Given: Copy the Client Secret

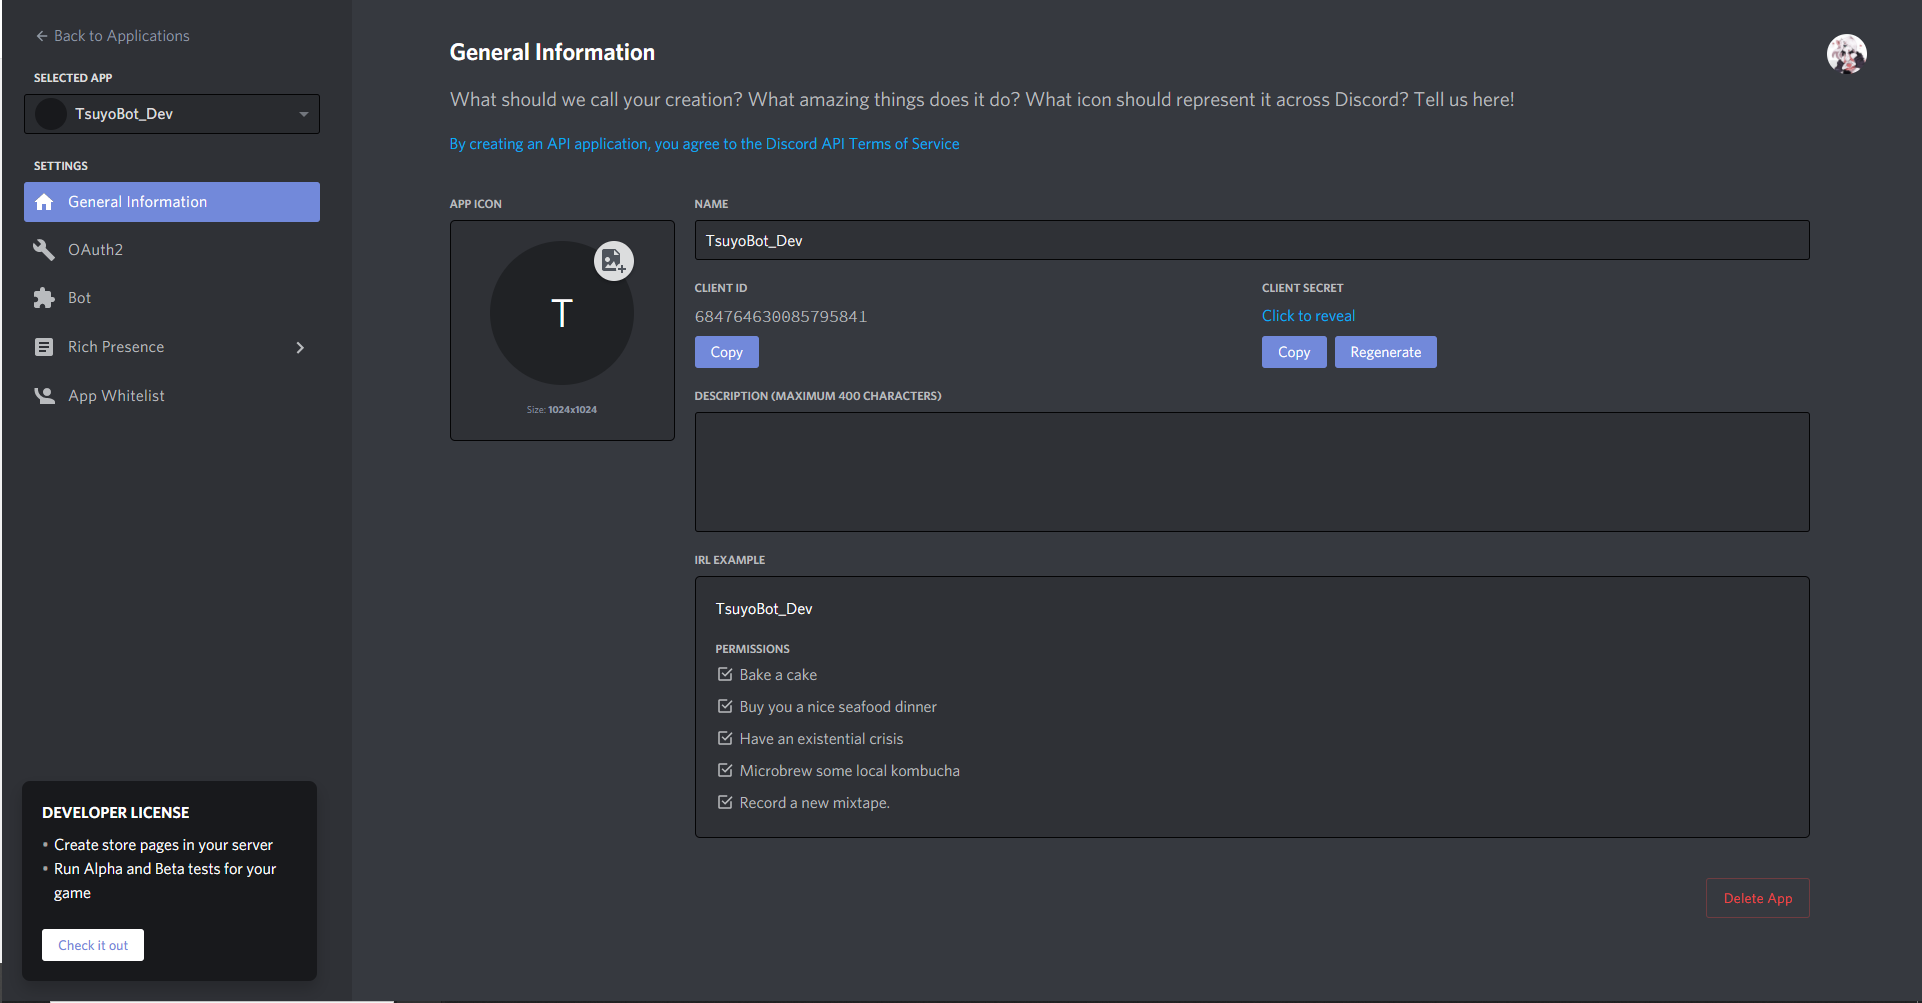Looking at the screenshot, I should (1294, 352).
